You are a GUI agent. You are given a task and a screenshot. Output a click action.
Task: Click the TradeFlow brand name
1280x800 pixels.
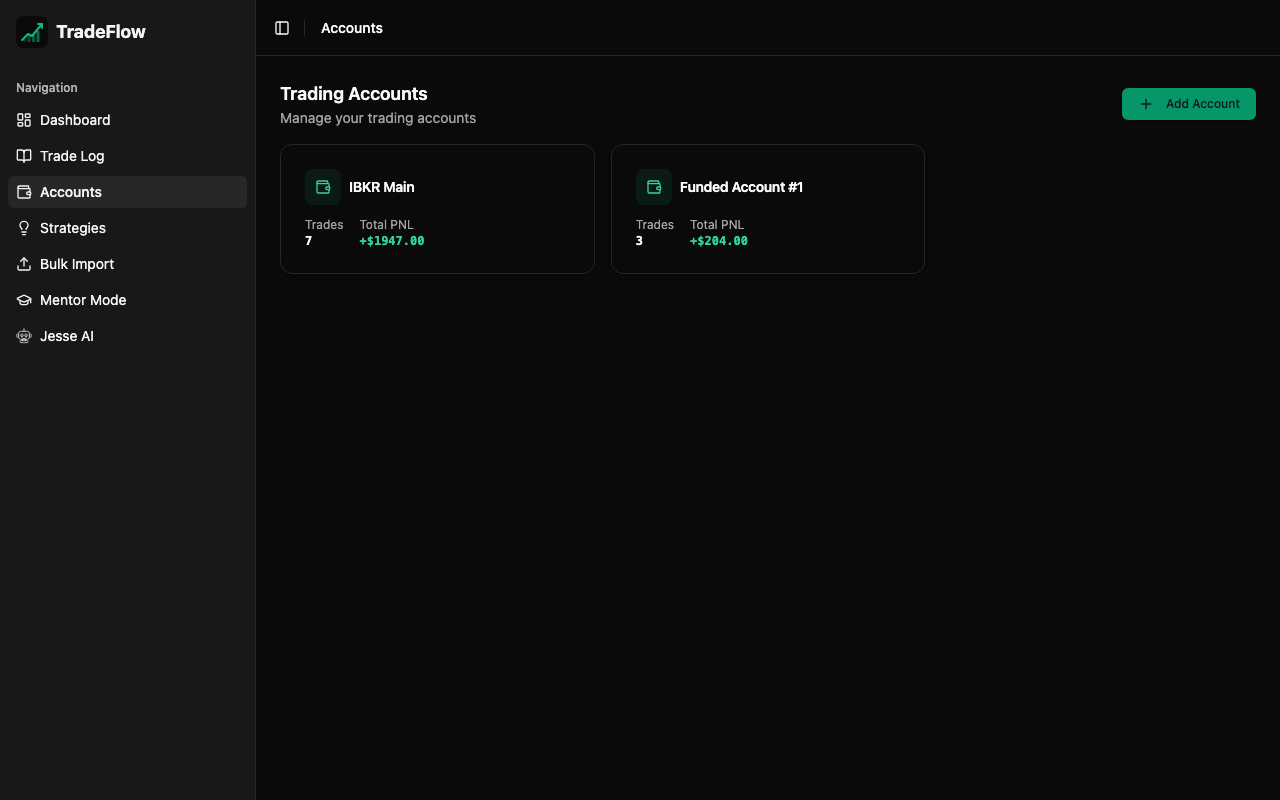(101, 32)
